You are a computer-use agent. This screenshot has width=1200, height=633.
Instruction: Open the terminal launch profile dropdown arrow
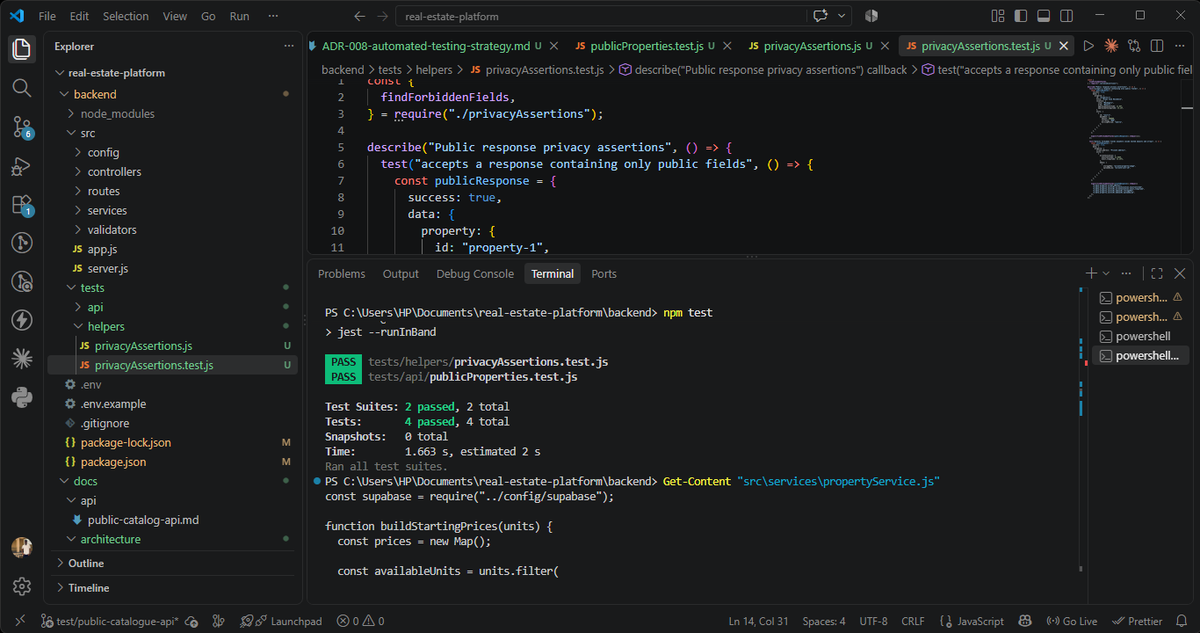tap(1106, 273)
